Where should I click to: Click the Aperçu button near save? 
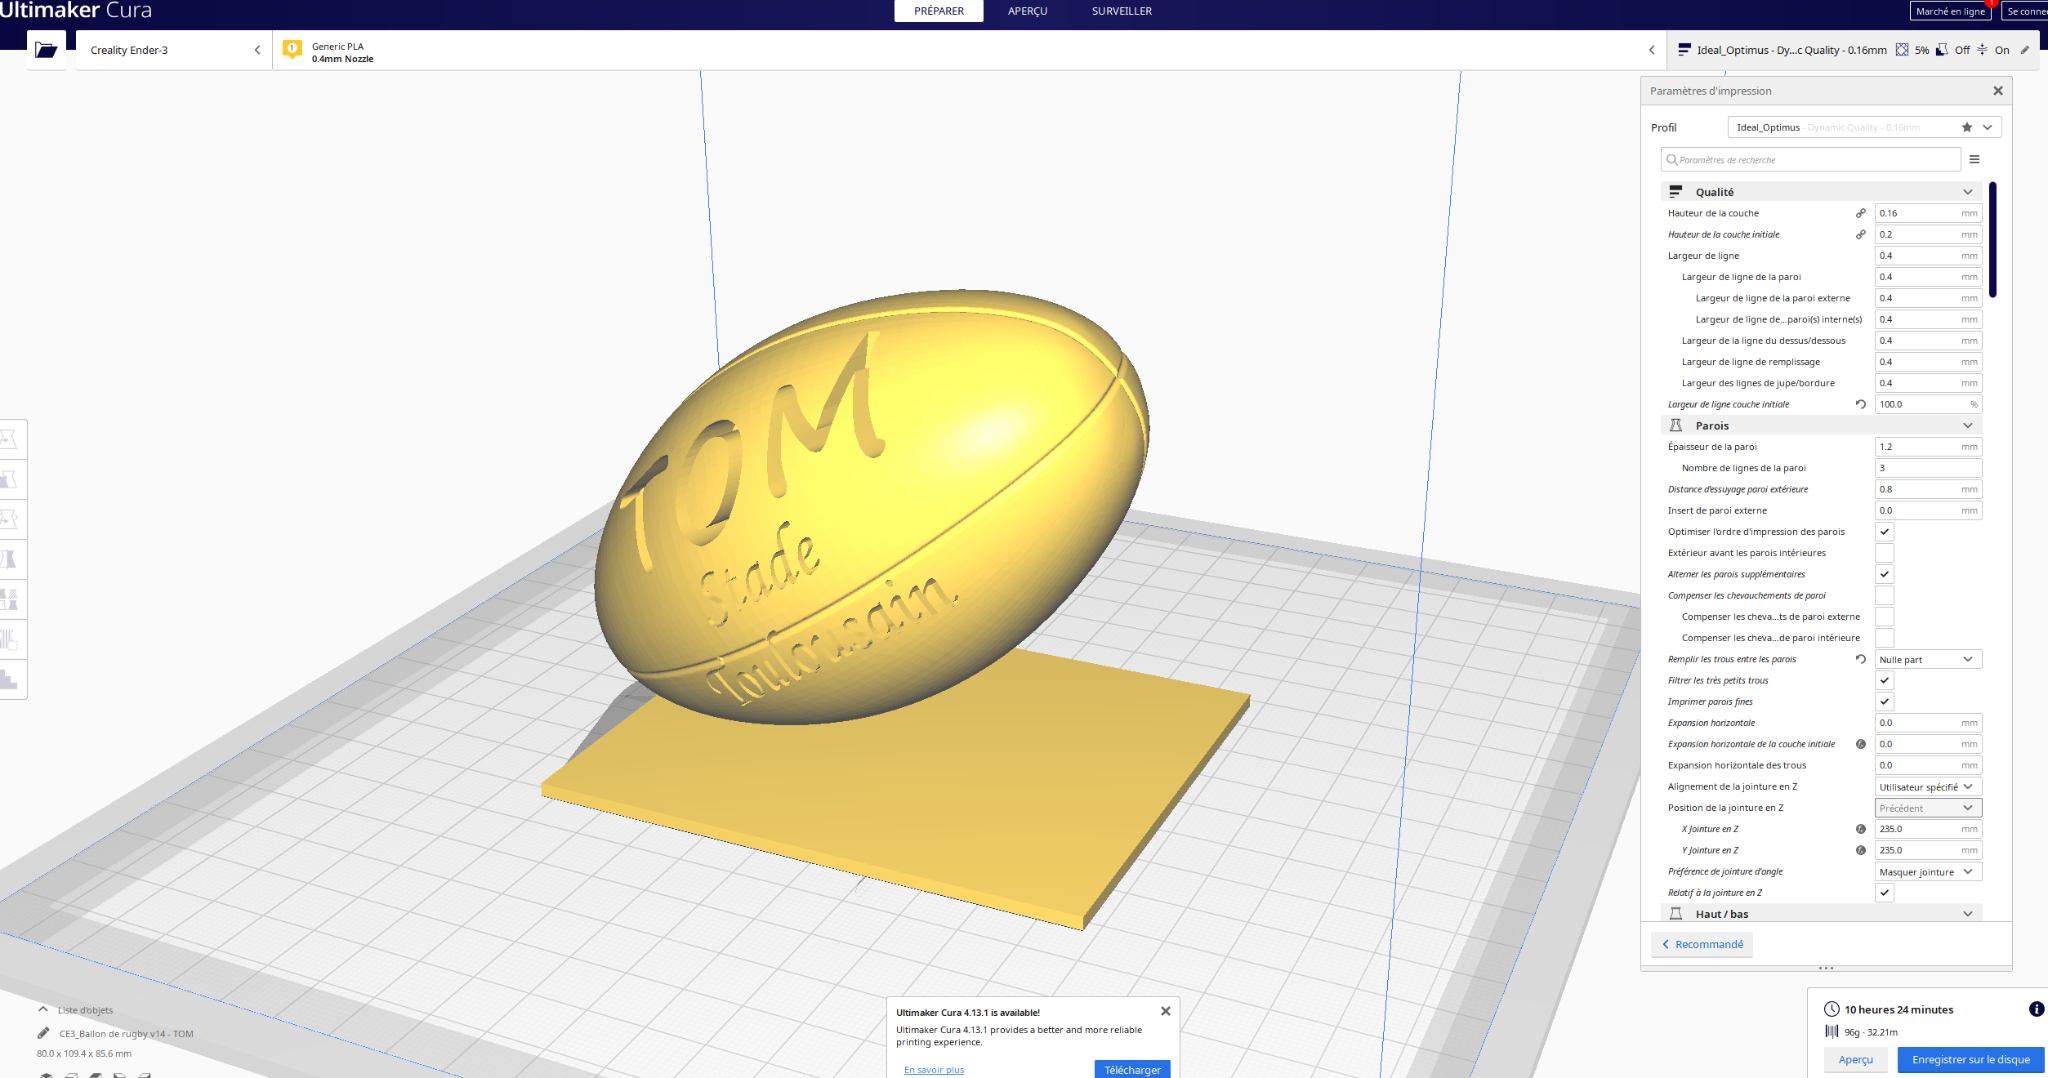[x=1855, y=1059]
